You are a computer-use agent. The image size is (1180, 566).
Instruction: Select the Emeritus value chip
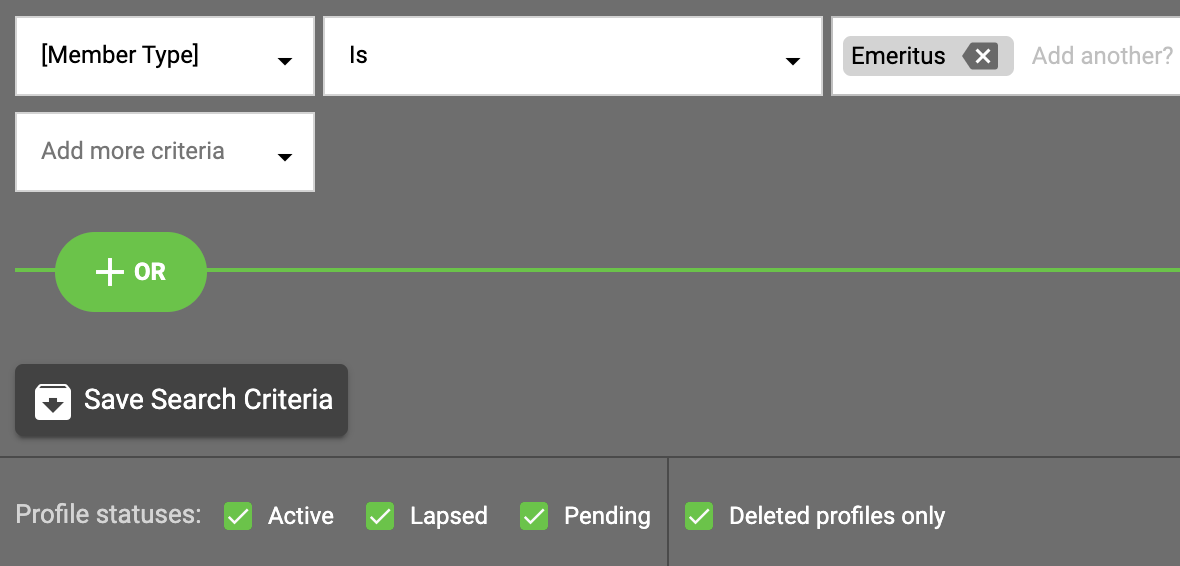[x=899, y=56]
